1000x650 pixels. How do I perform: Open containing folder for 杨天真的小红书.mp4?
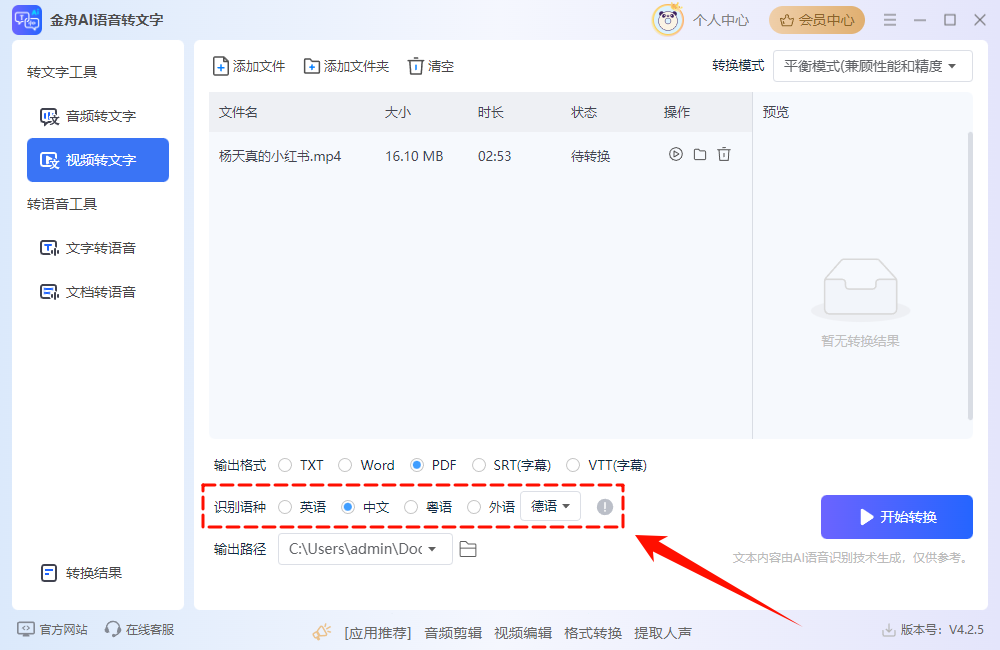(699, 155)
